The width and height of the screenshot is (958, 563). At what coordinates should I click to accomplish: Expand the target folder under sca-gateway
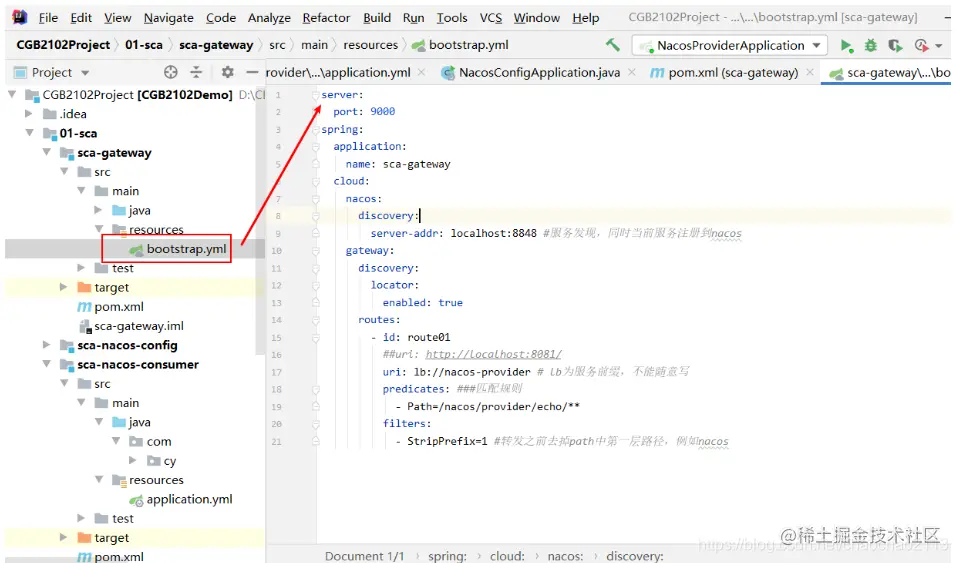point(63,287)
